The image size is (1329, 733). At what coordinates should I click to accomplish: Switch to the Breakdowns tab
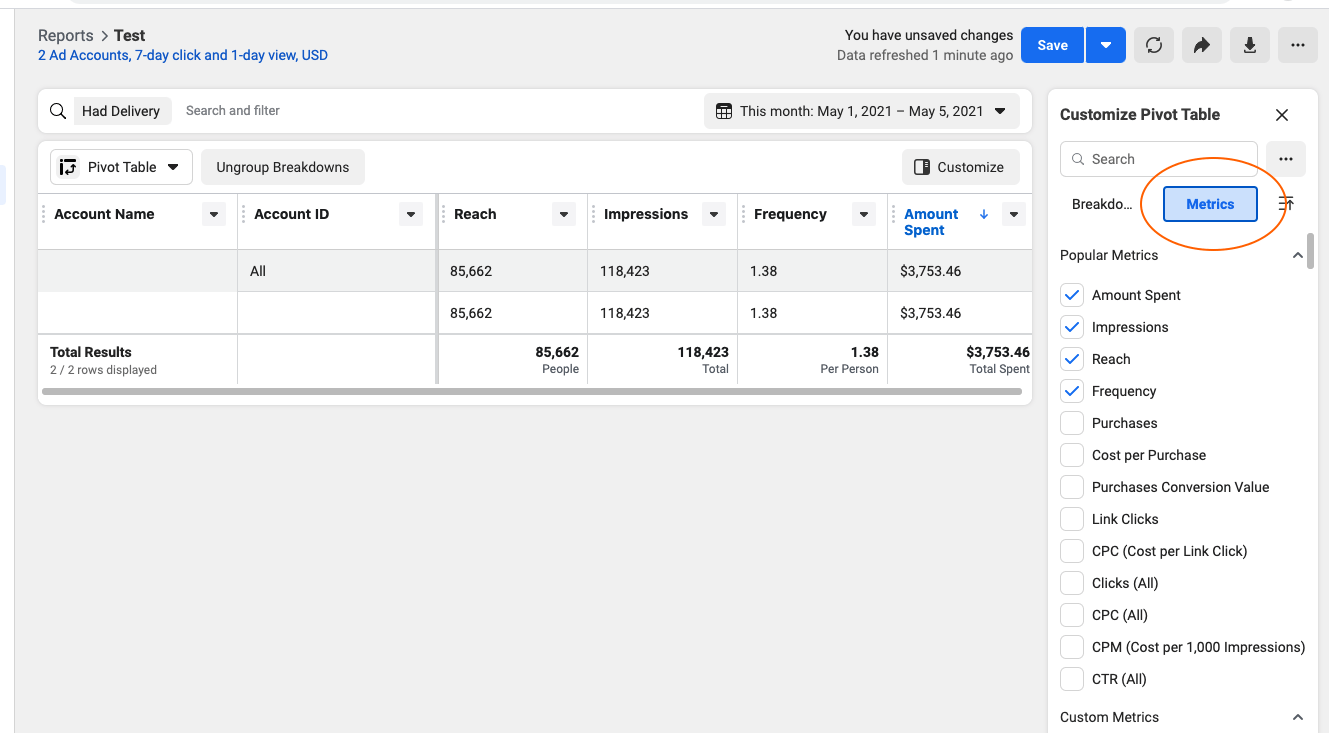click(1102, 203)
